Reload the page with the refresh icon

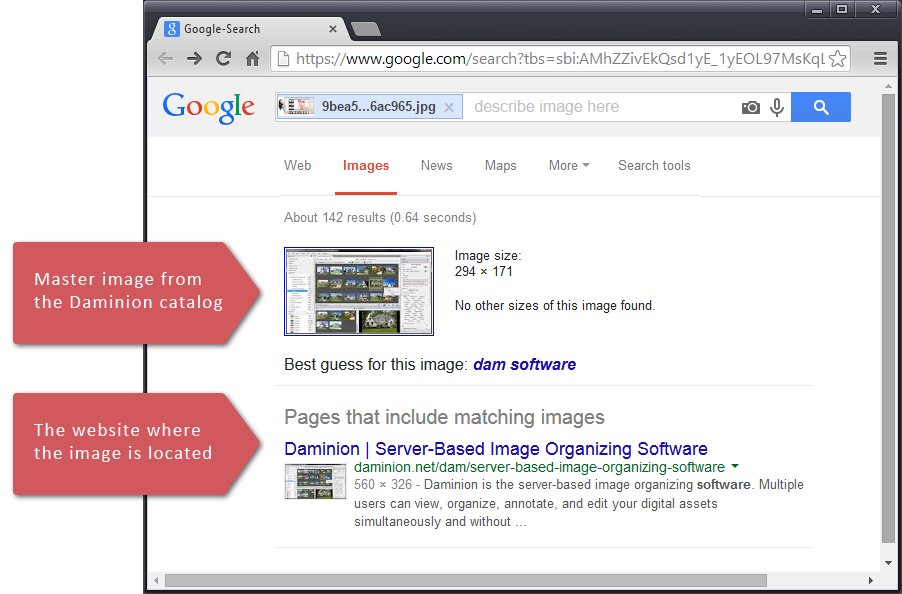(223, 58)
